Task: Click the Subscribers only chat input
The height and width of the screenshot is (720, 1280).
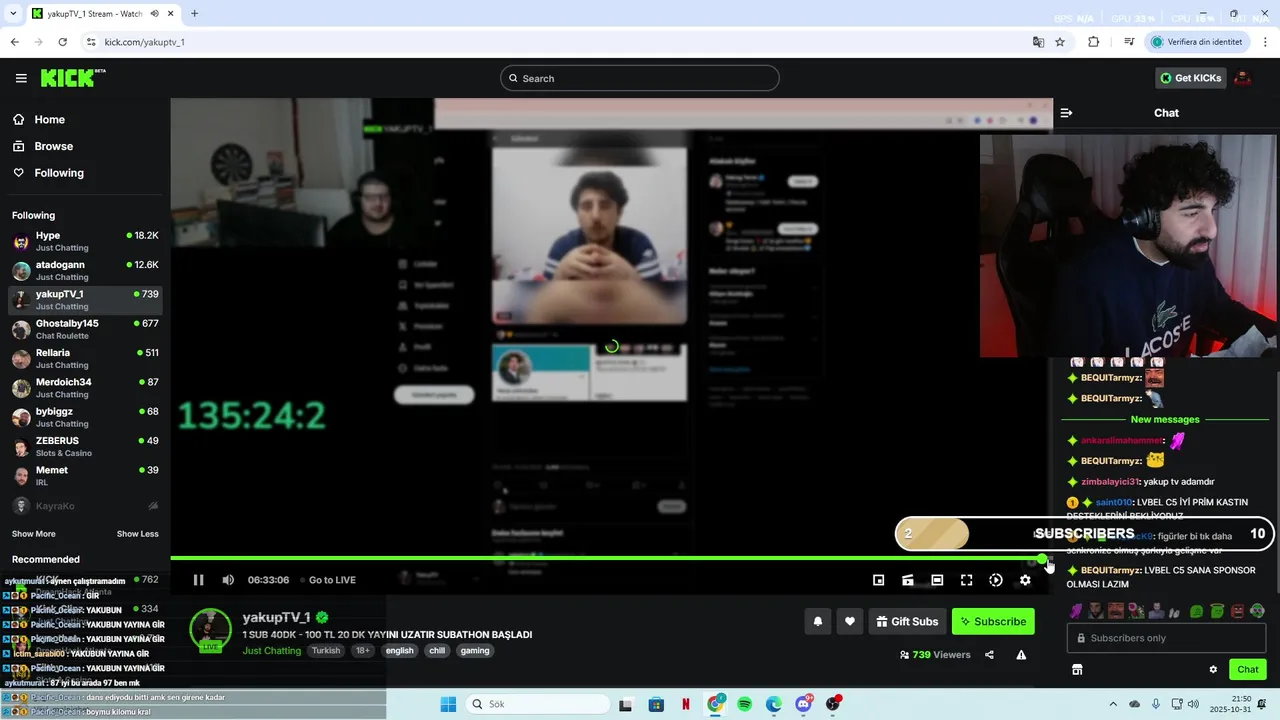Action: pyautogui.click(x=1166, y=638)
